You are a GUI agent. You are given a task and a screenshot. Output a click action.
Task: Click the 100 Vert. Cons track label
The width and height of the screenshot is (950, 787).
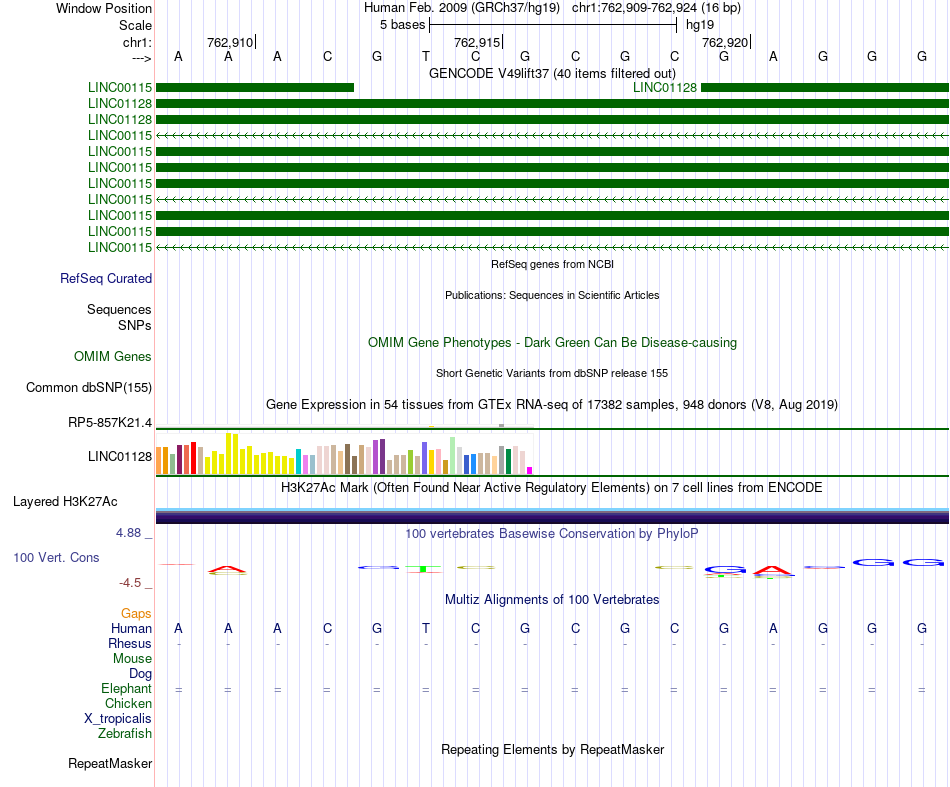point(56,557)
